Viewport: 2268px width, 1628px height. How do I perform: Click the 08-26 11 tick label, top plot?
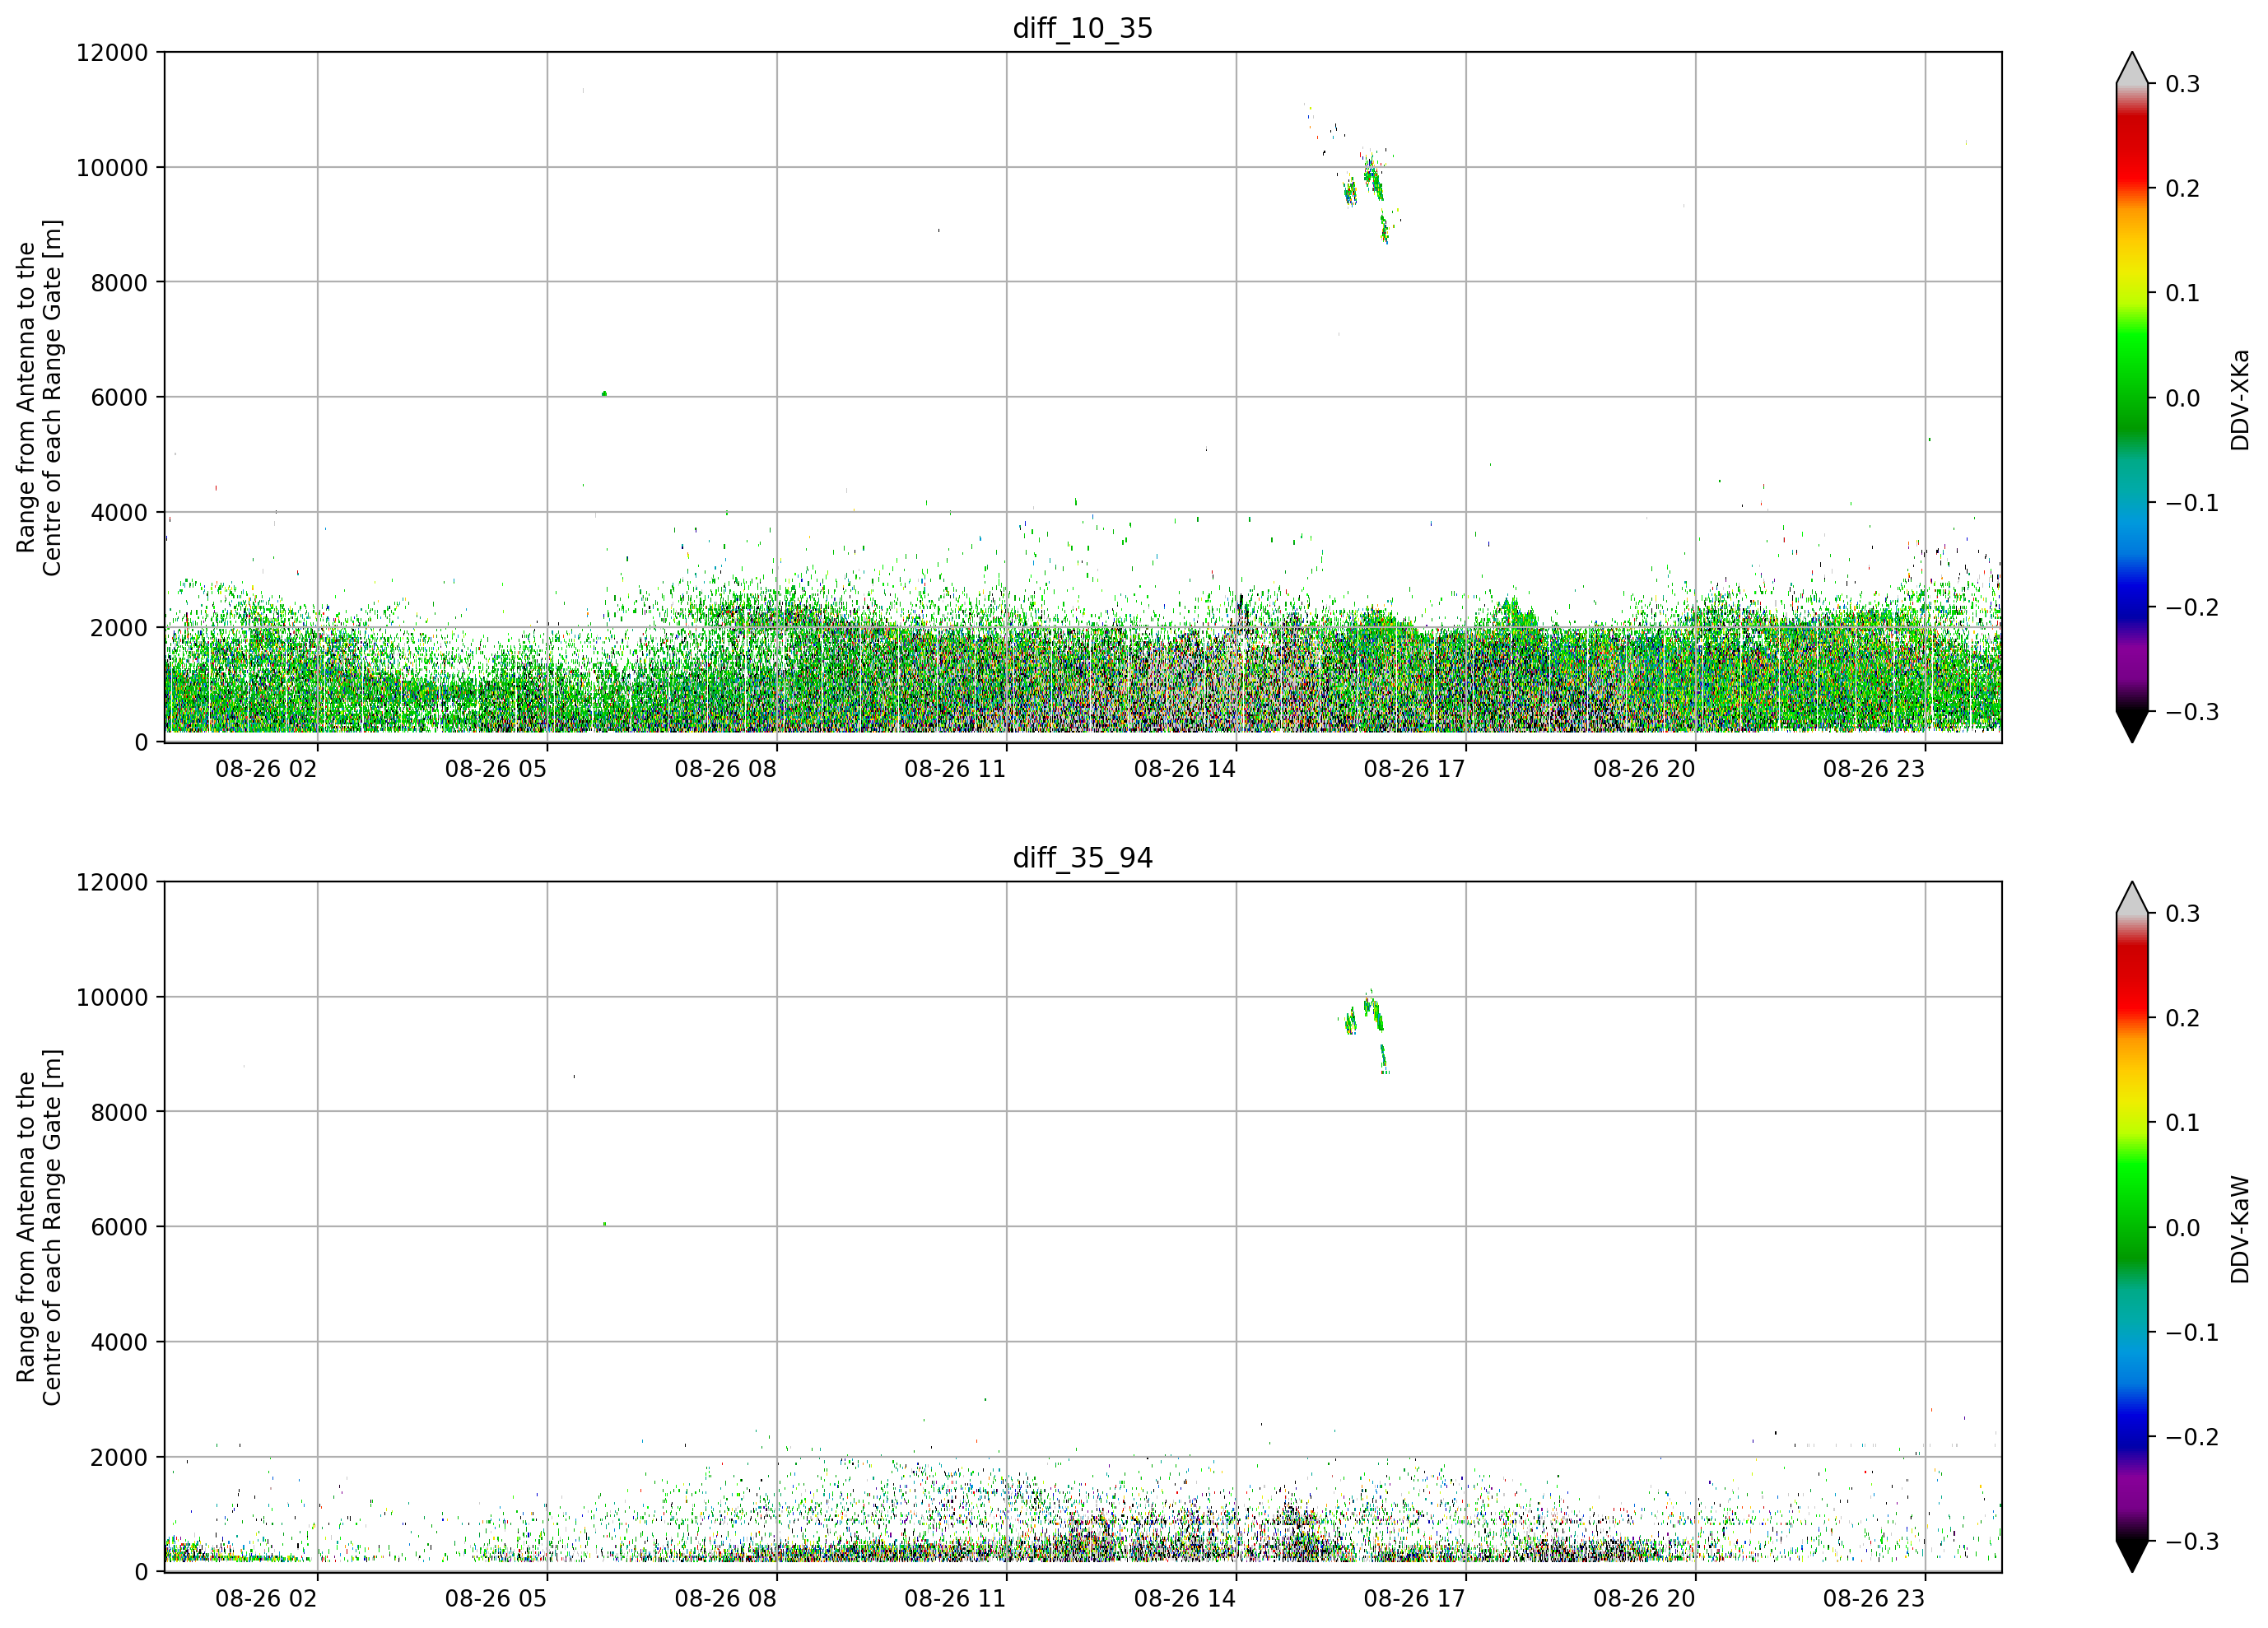coord(955,769)
